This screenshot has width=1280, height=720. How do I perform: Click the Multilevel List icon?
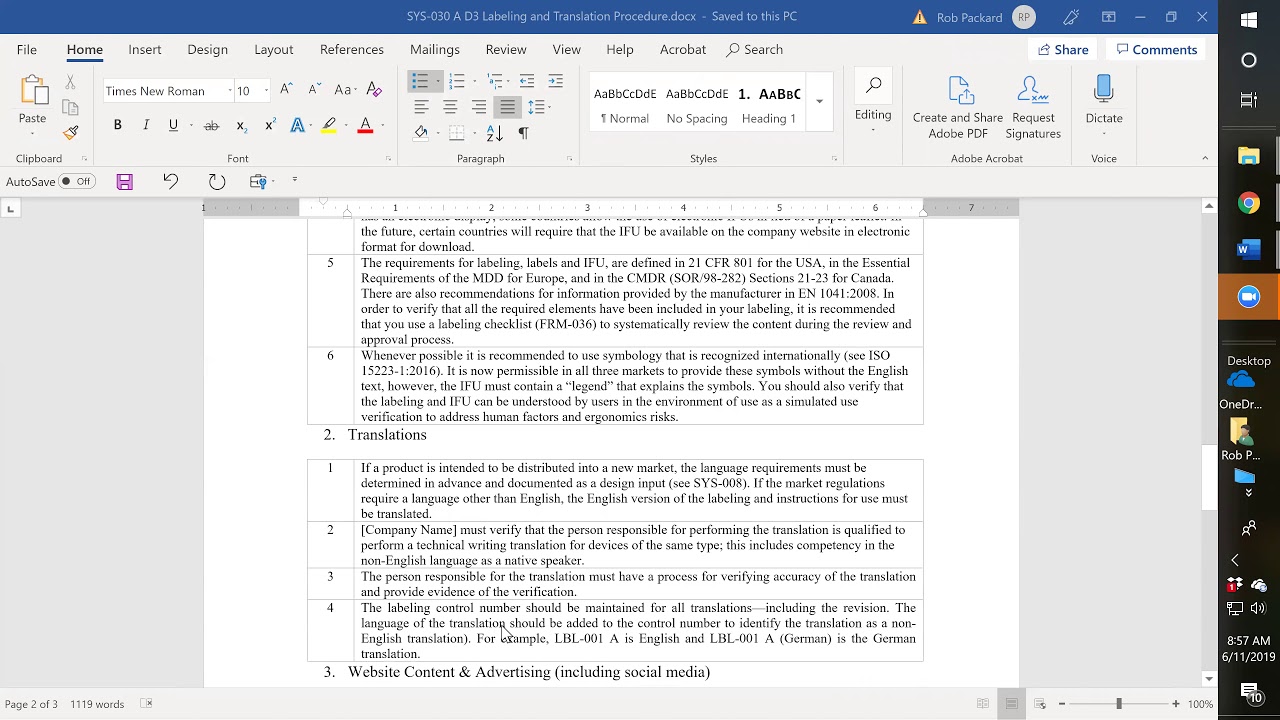coord(494,81)
